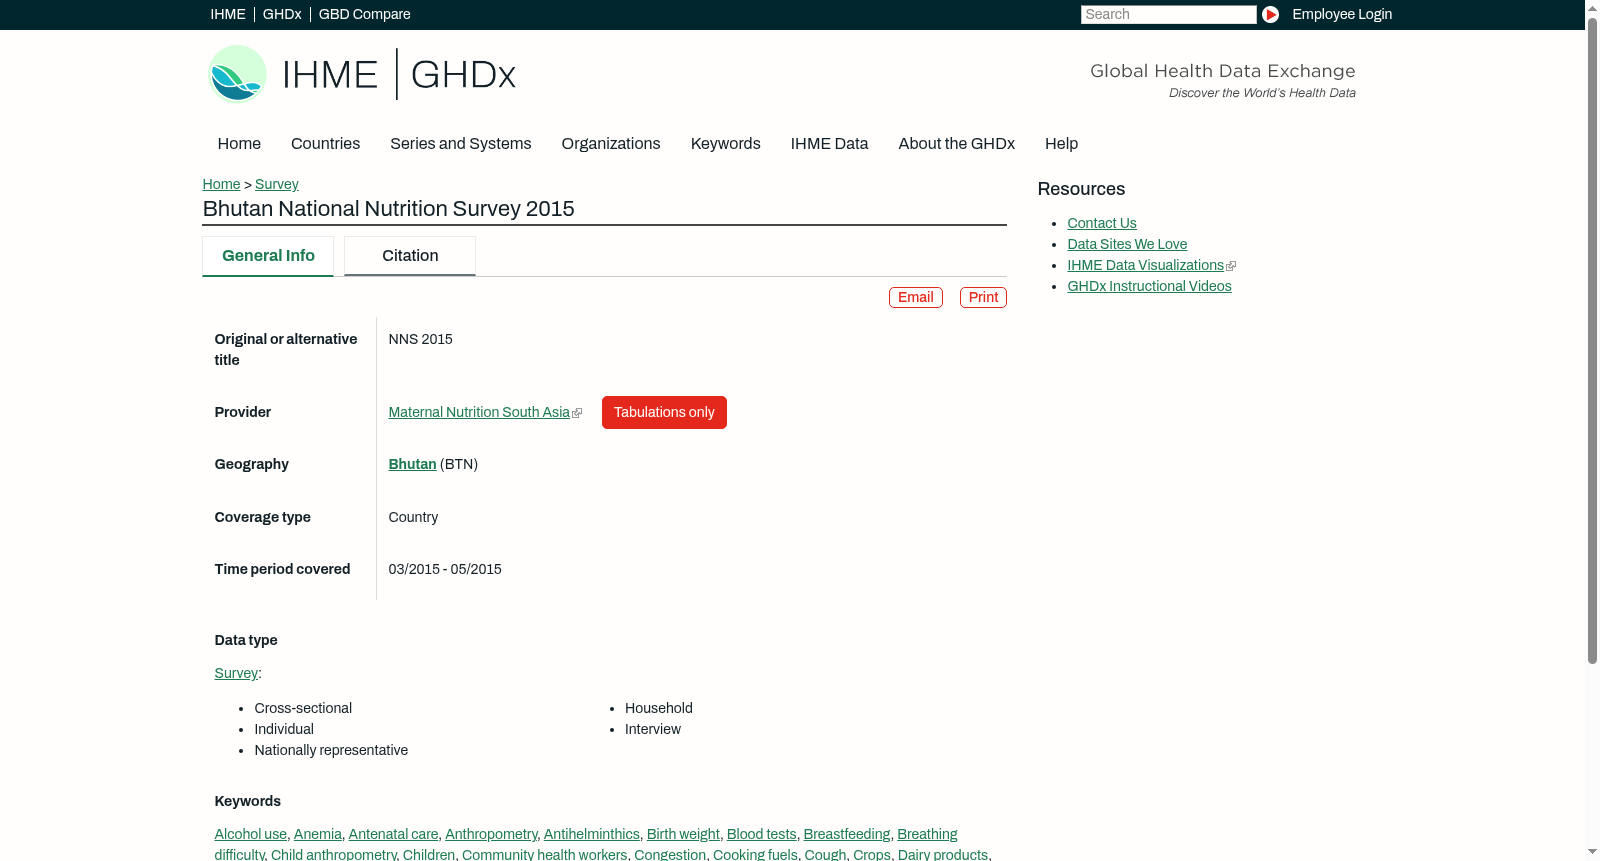Open the GHDx wordmark in header

click(463, 75)
